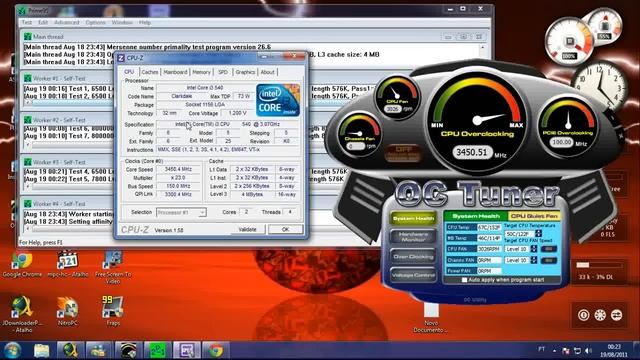
Task: Open the About tab in CPU-Z
Action: [x=267, y=72]
